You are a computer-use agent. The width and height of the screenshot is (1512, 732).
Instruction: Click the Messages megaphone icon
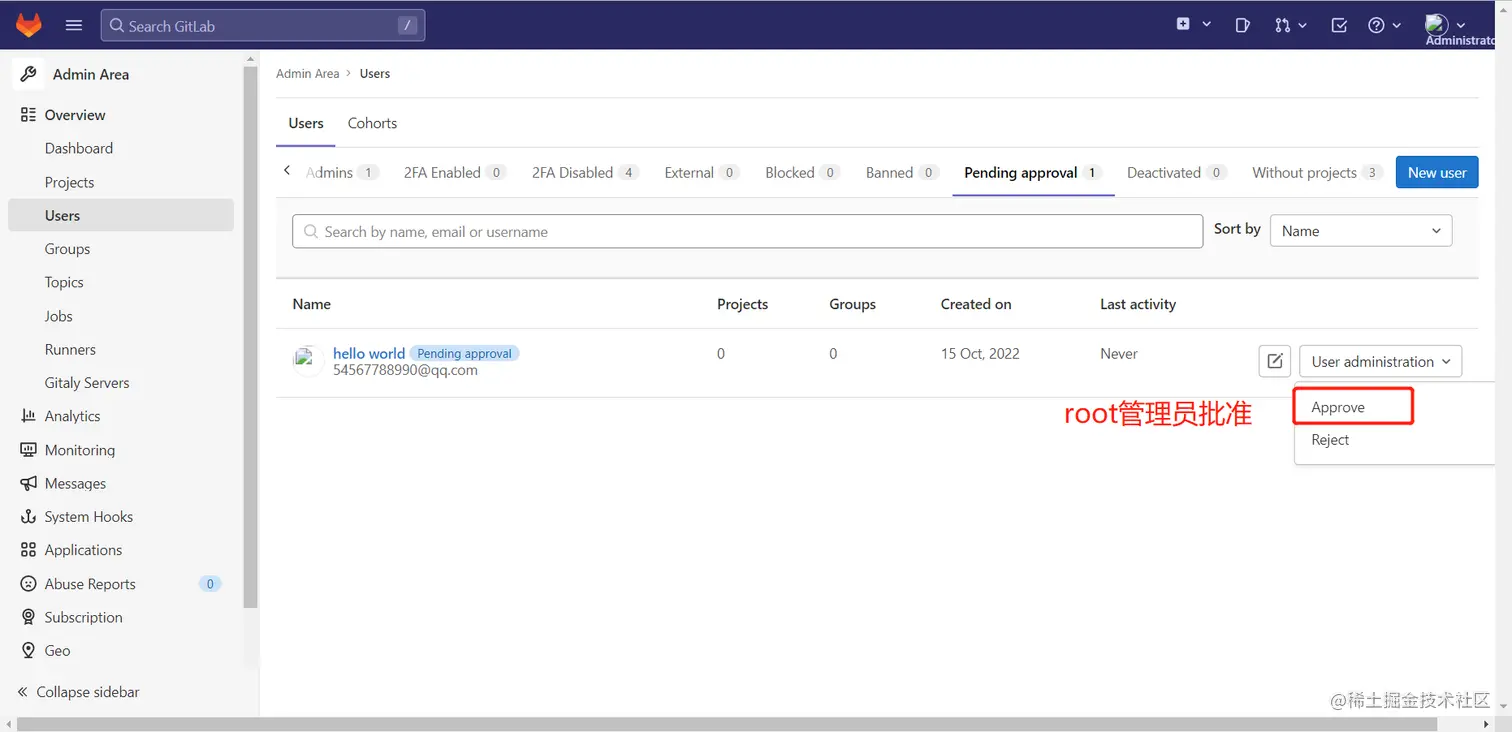tap(28, 483)
